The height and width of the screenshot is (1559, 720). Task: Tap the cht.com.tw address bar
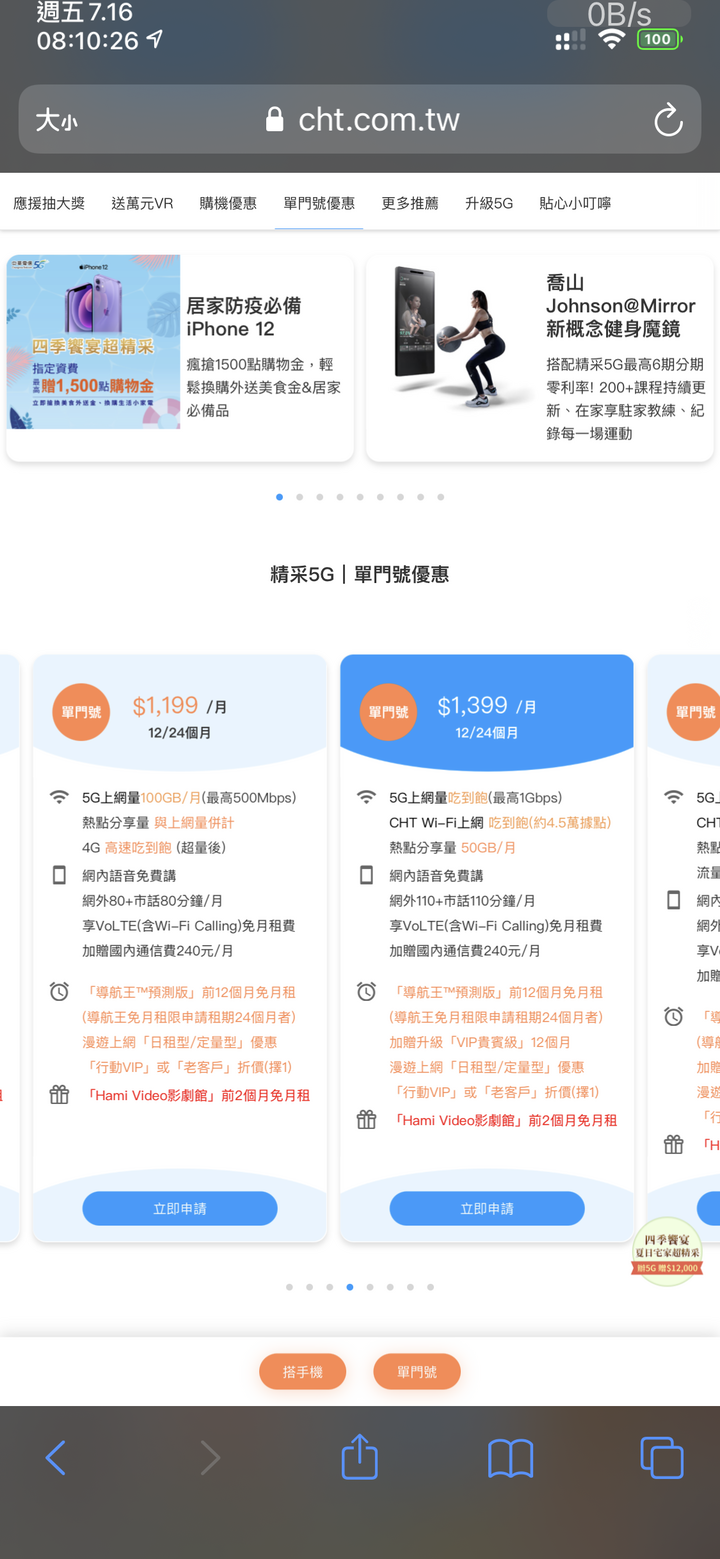[x=360, y=120]
